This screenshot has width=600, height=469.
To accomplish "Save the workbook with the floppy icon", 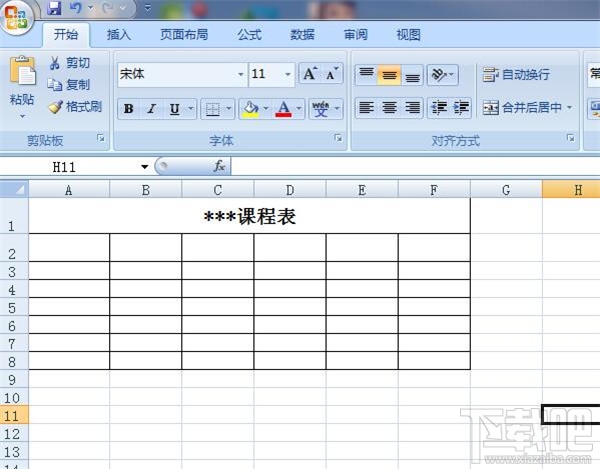I will click(54, 8).
